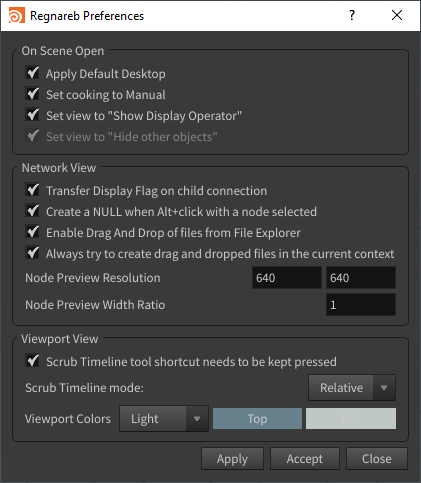Uncheck Always create dropped files in current context
Viewport: 421px width, 483px height.
click(x=33, y=253)
